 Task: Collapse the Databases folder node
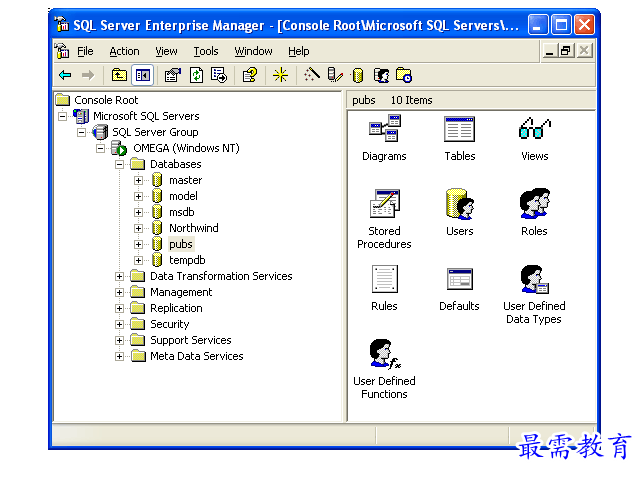[119, 165]
